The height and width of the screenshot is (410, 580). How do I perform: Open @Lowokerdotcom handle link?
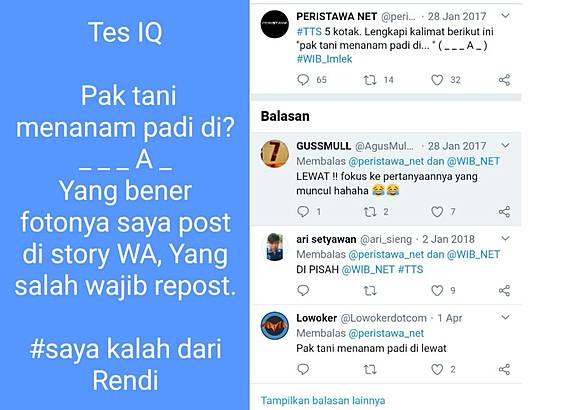384,318
